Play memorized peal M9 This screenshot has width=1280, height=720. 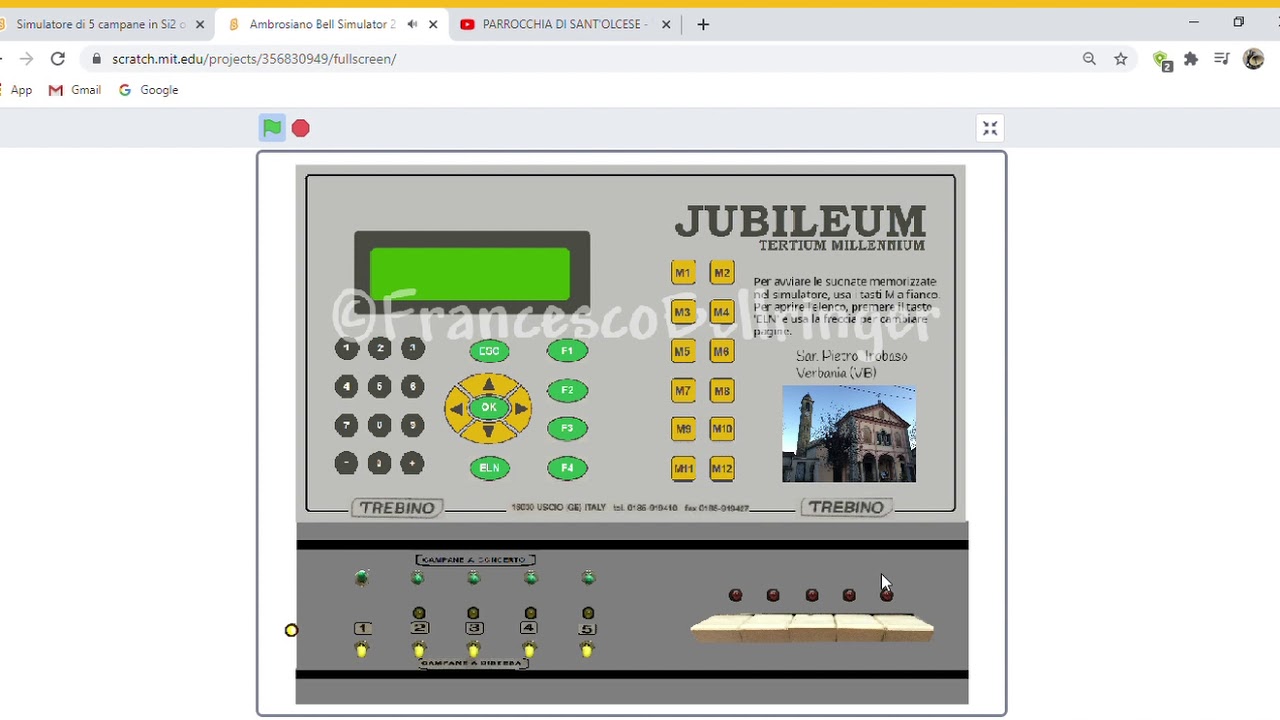[683, 429]
